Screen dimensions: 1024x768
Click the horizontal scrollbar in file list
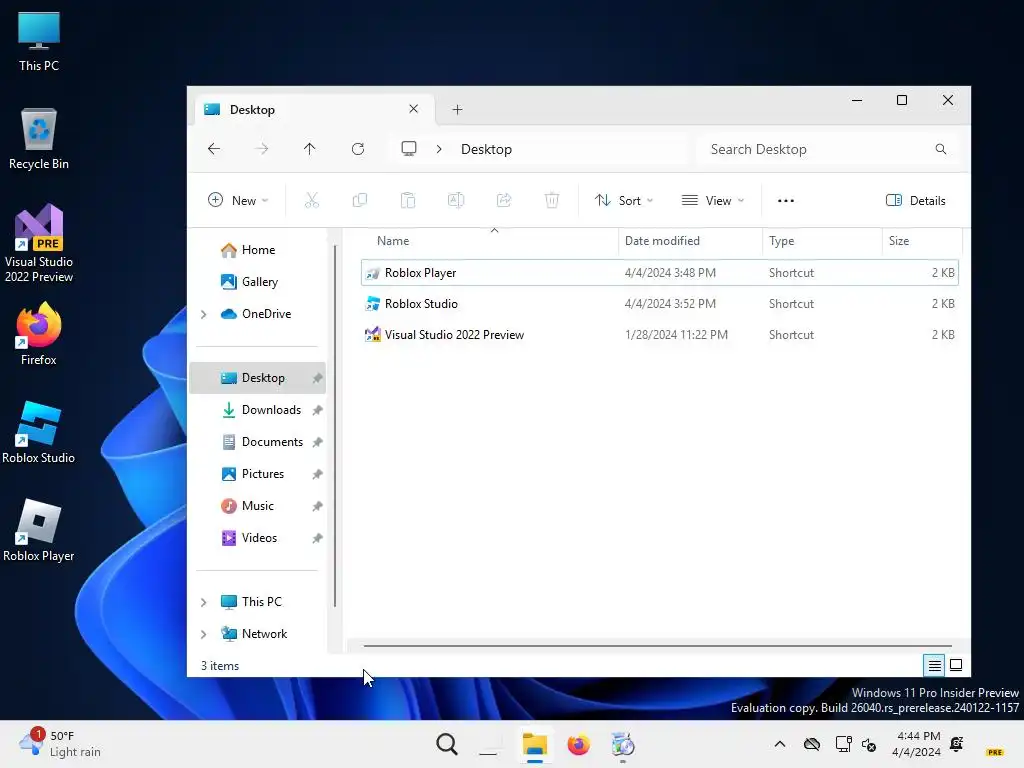click(x=657, y=646)
